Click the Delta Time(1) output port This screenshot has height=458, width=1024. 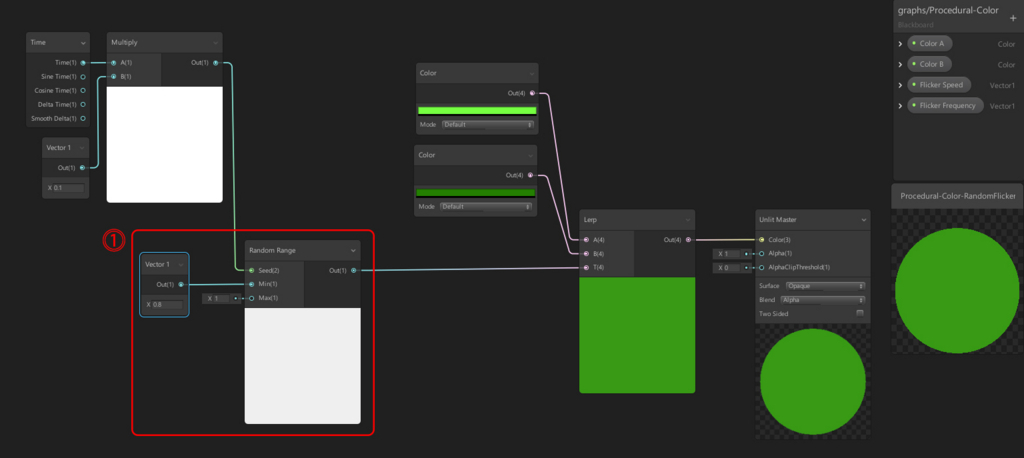83,105
